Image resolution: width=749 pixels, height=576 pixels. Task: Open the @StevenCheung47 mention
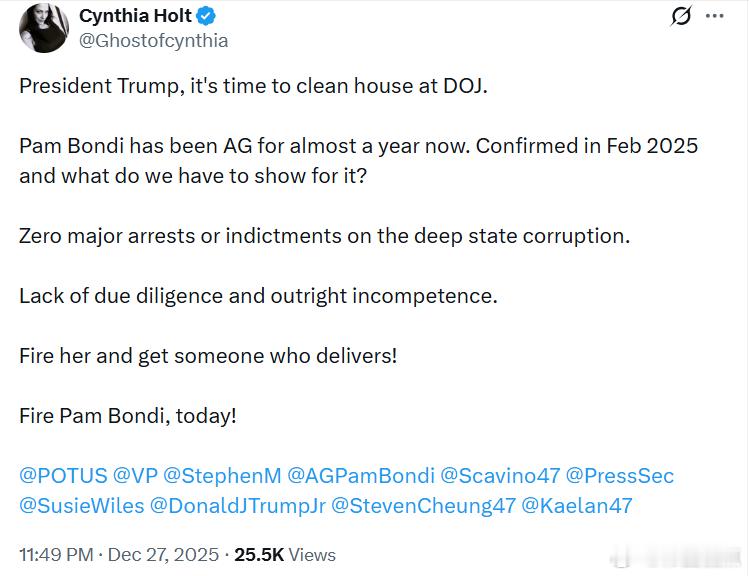(x=424, y=505)
